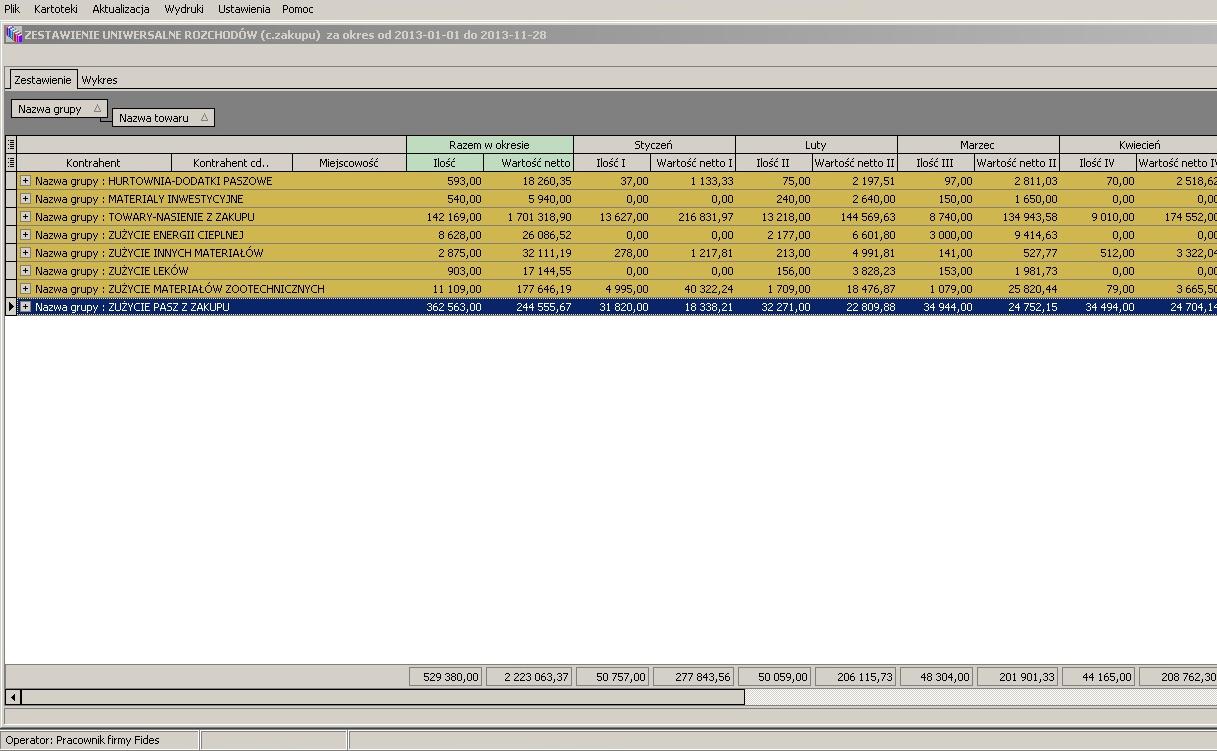Open the Aktualizacja menu
Viewport: 1217px width, 751px height.
coord(121,9)
